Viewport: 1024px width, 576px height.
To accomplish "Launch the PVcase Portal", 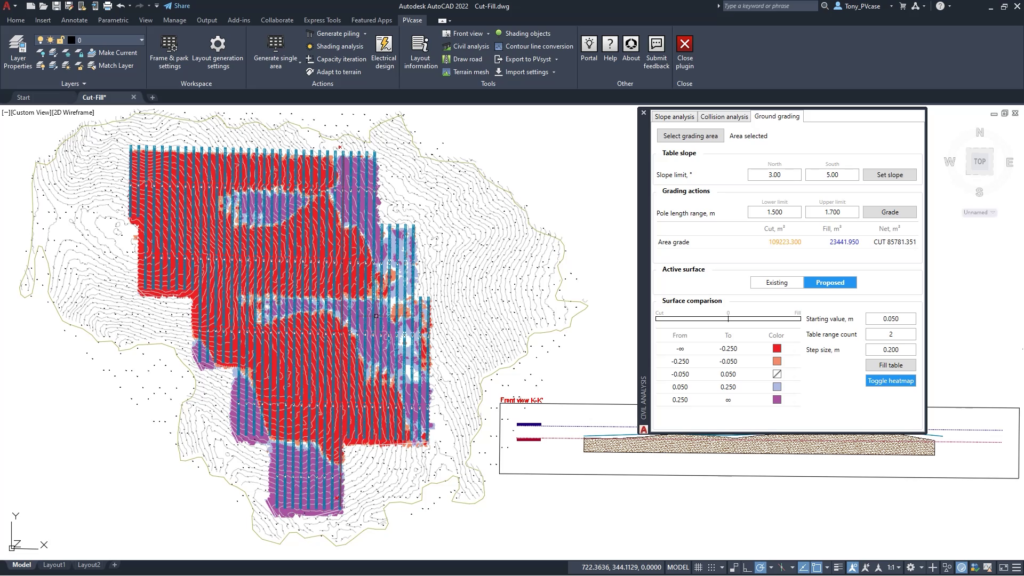I will tap(588, 45).
